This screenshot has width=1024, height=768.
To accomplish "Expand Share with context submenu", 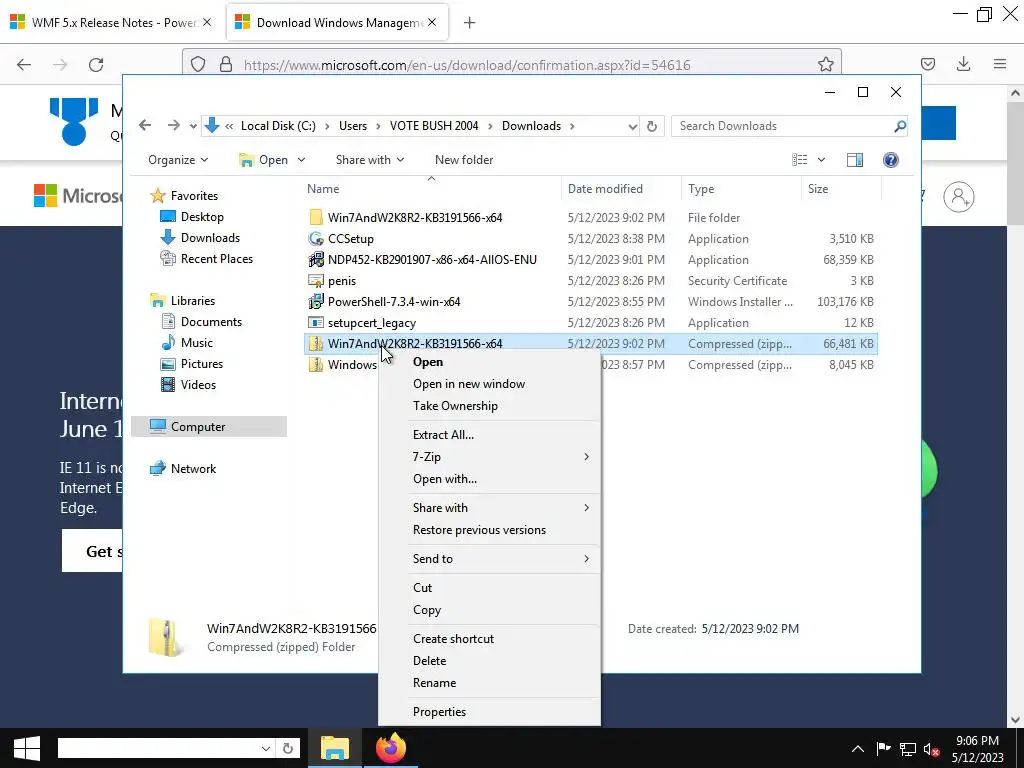I will 490,507.
